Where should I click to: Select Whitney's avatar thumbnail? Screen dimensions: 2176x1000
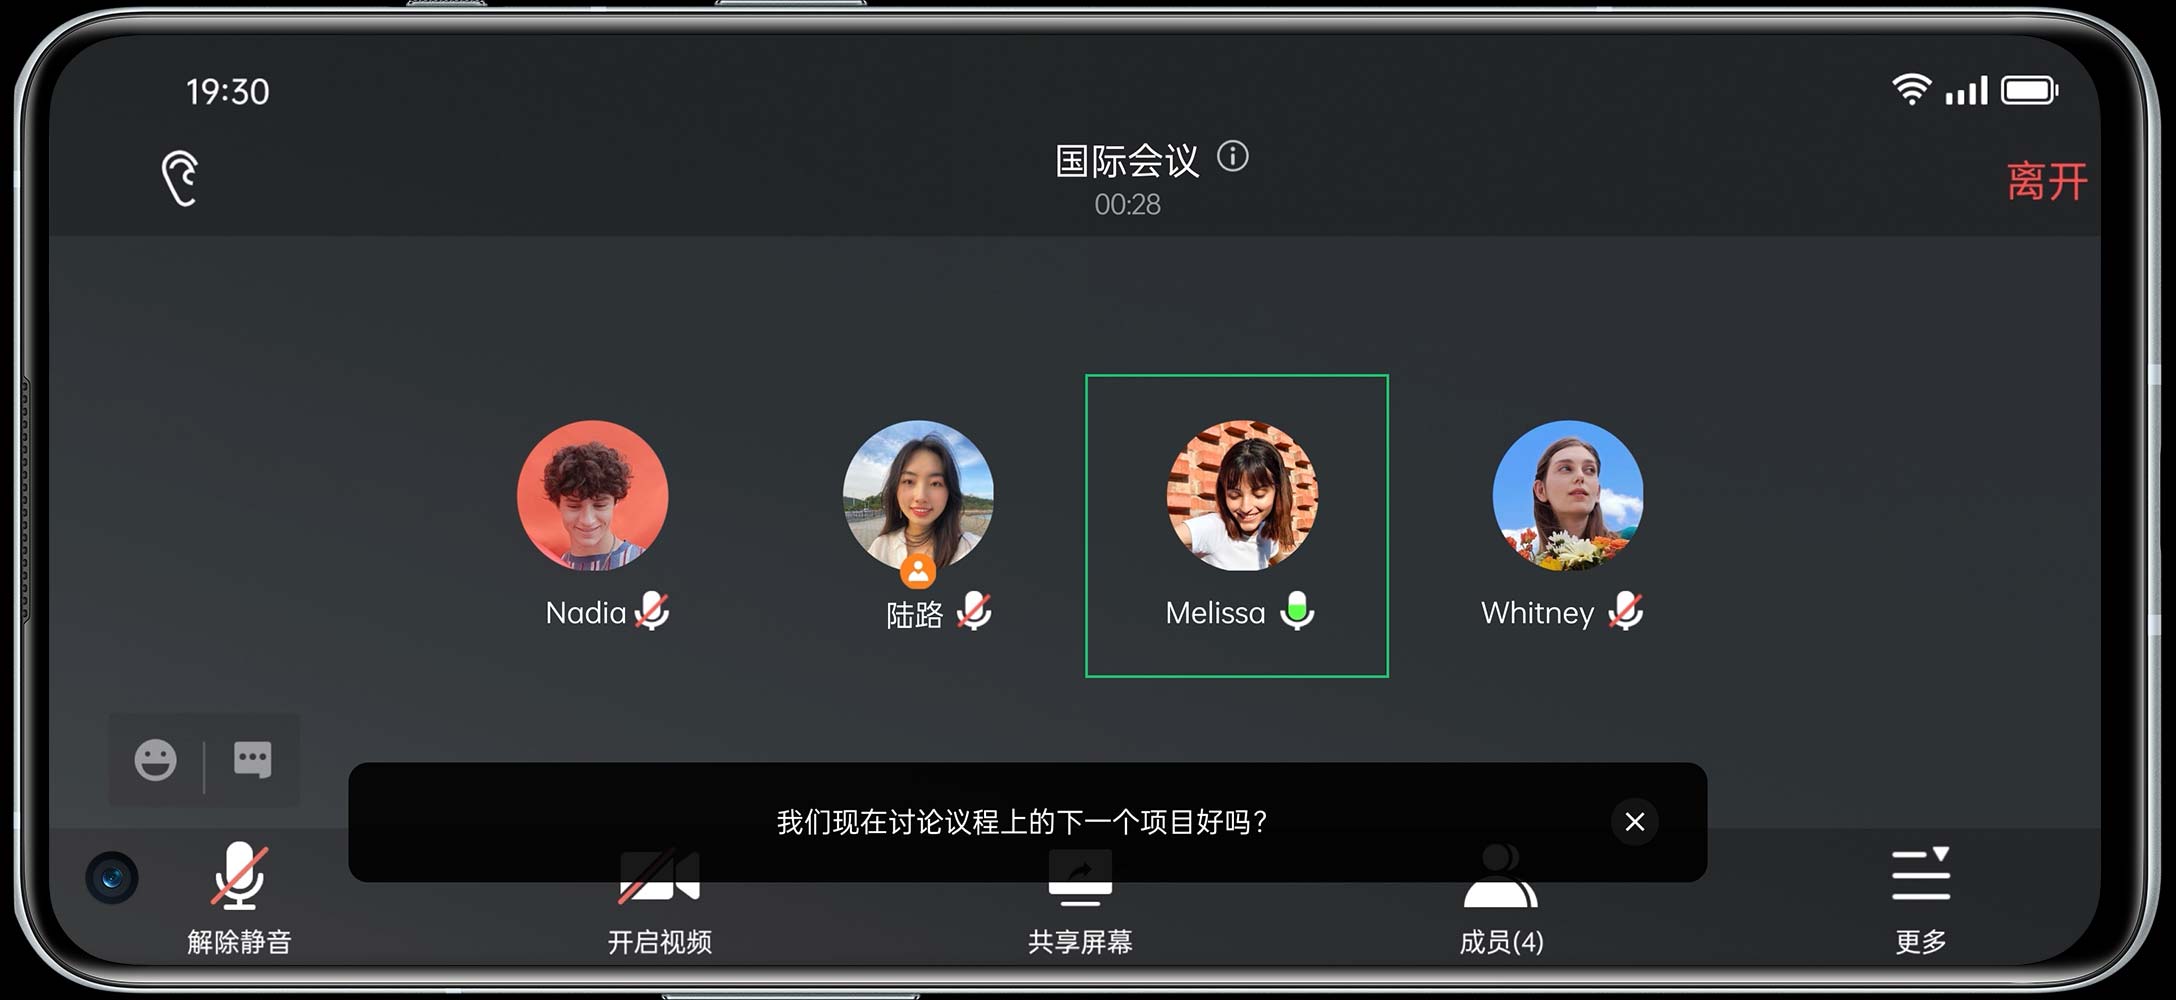point(1568,496)
